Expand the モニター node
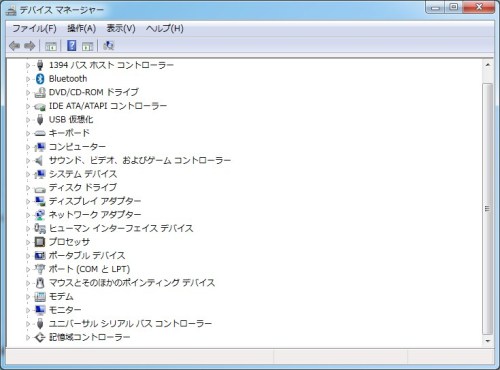Image resolution: width=500 pixels, height=370 pixels. (28, 310)
